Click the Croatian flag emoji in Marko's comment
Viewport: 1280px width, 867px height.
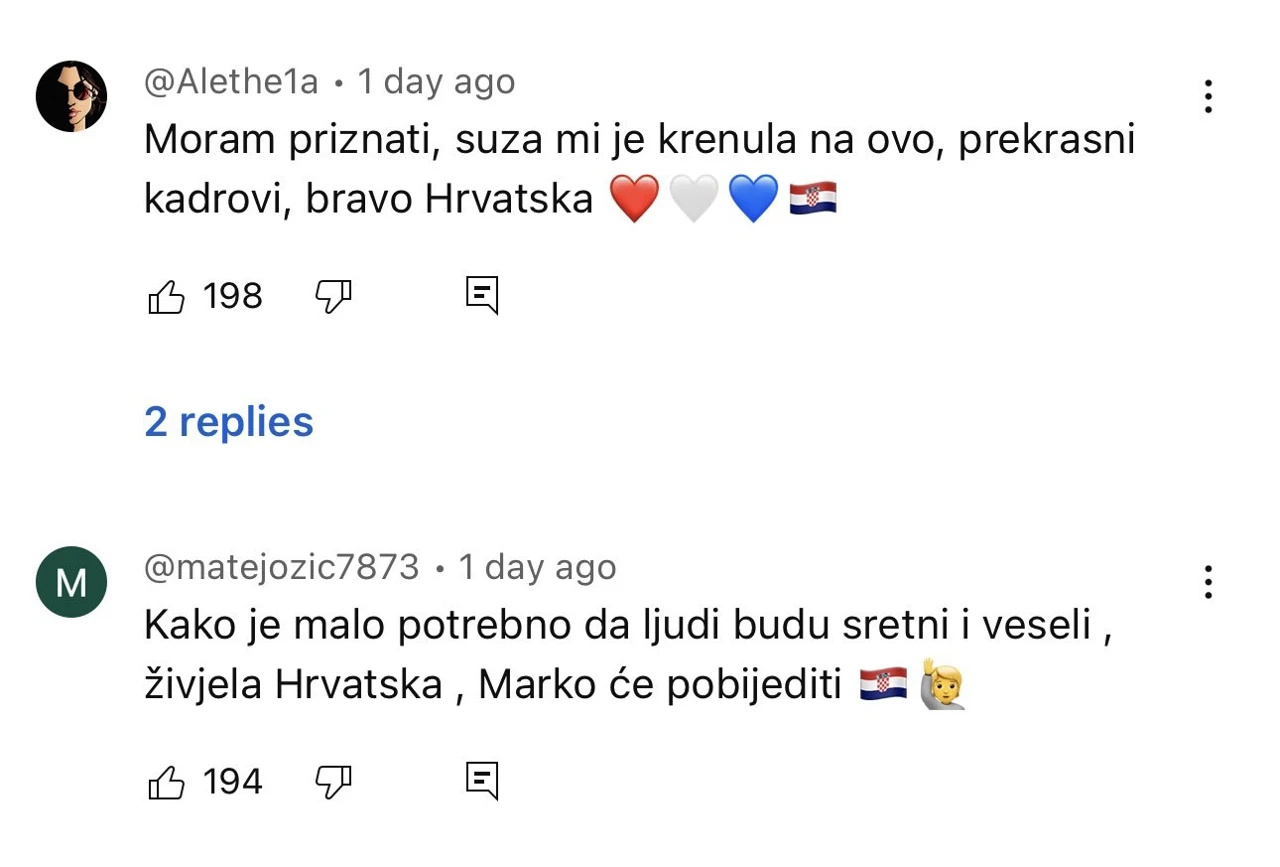[x=884, y=682]
